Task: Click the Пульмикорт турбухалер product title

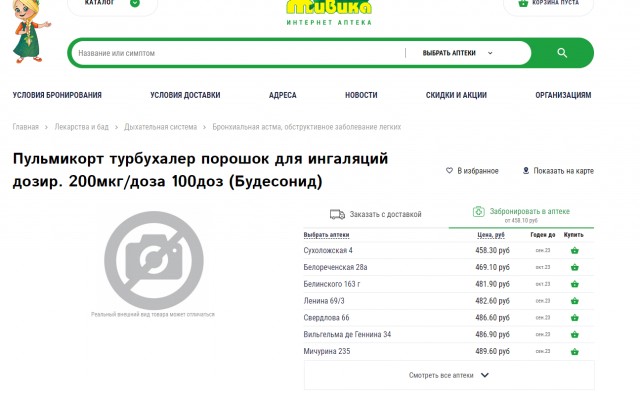Action: [200, 169]
